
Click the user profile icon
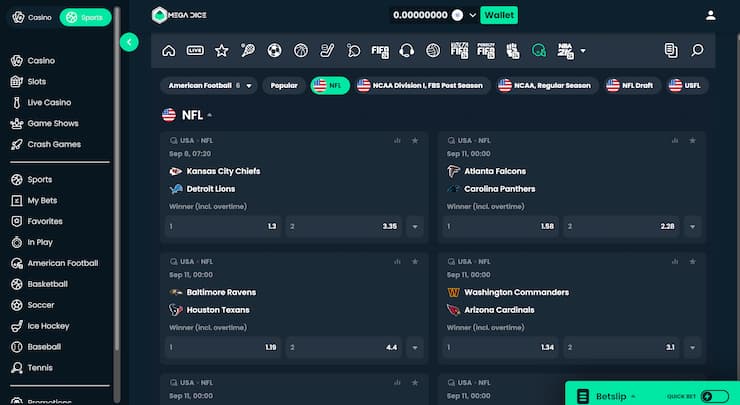point(711,15)
